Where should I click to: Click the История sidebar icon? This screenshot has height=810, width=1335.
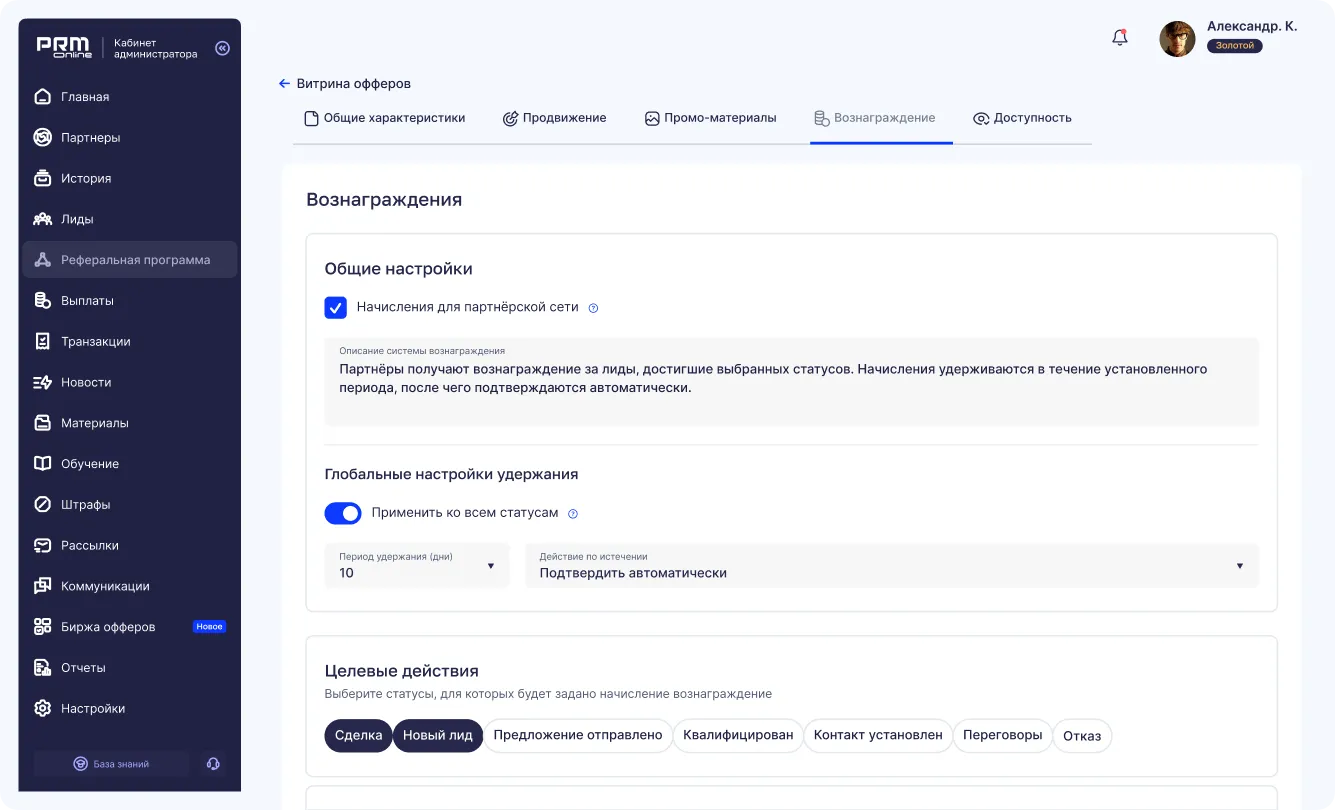click(42, 179)
